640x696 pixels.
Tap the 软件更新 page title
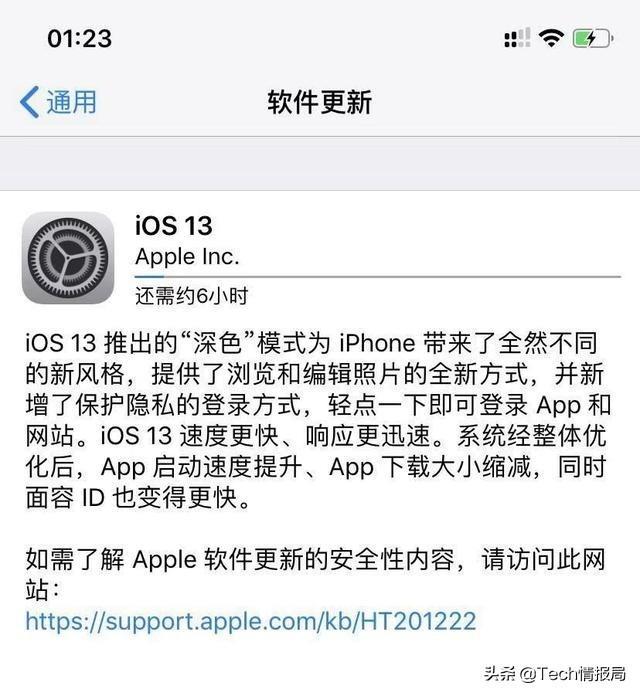pos(320,102)
